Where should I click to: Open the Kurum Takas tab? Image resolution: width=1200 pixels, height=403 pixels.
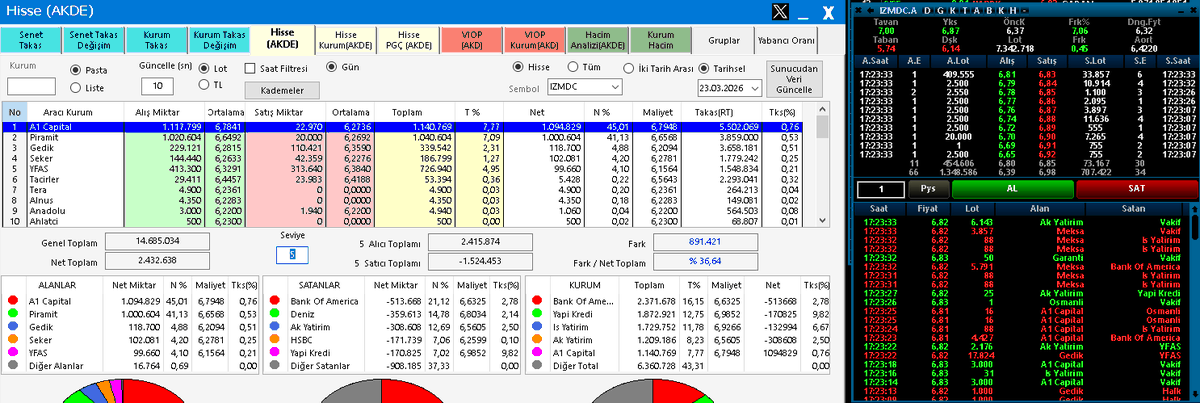click(x=156, y=39)
